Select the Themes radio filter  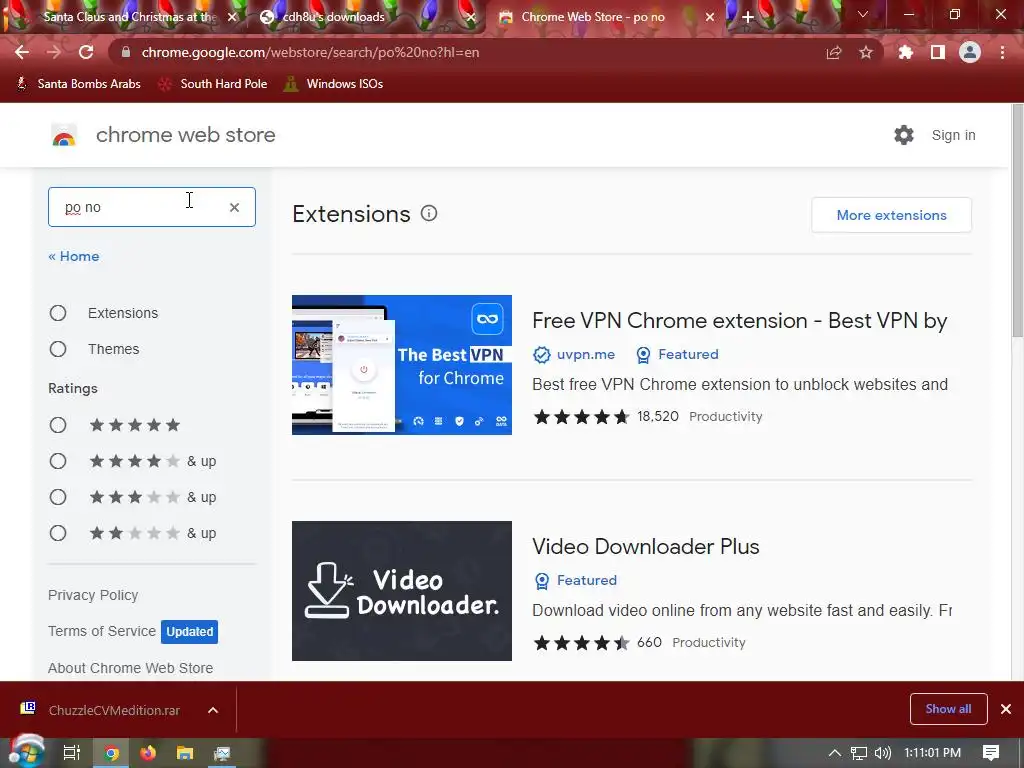coord(58,349)
